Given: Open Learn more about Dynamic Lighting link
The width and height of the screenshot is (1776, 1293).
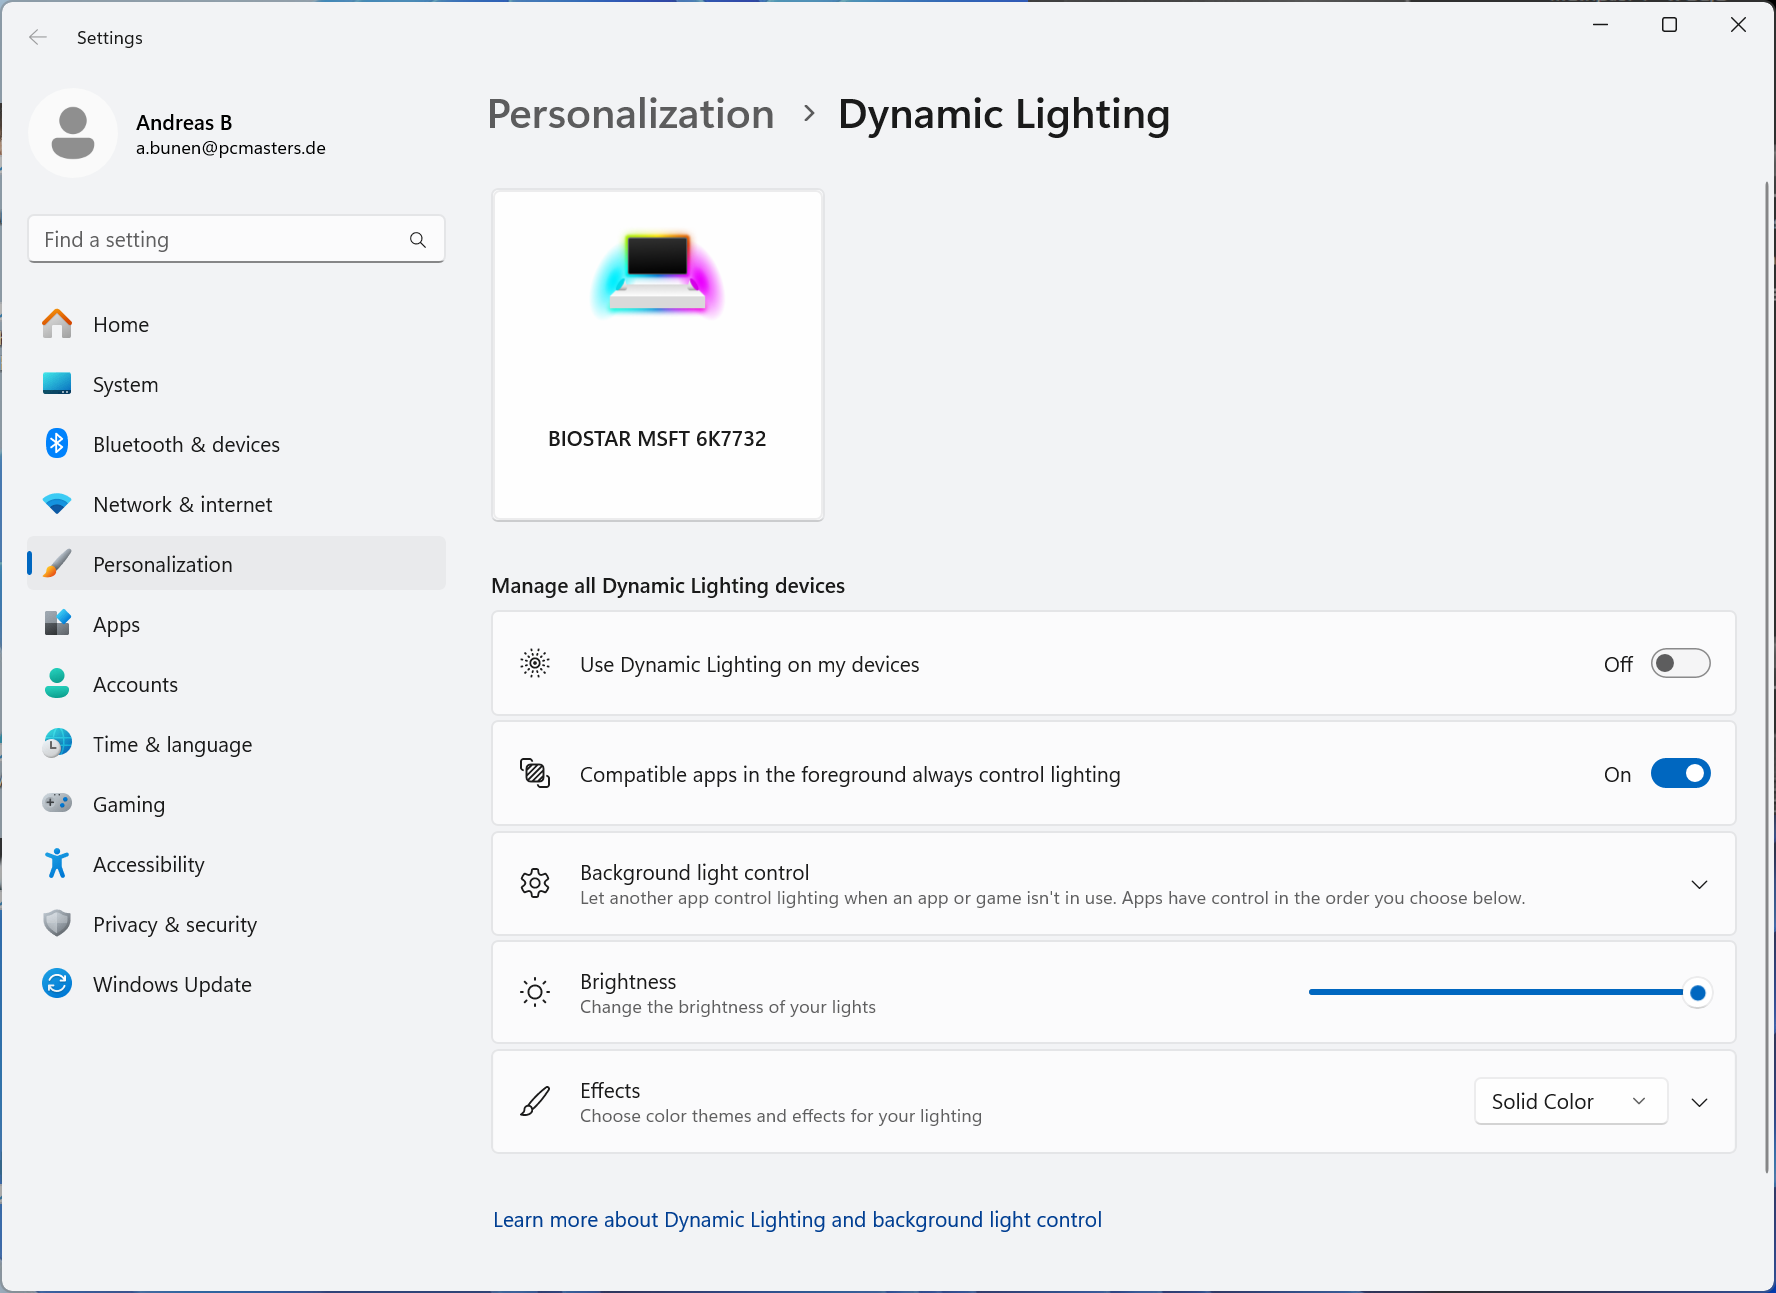Looking at the screenshot, I should (x=797, y=1220).
